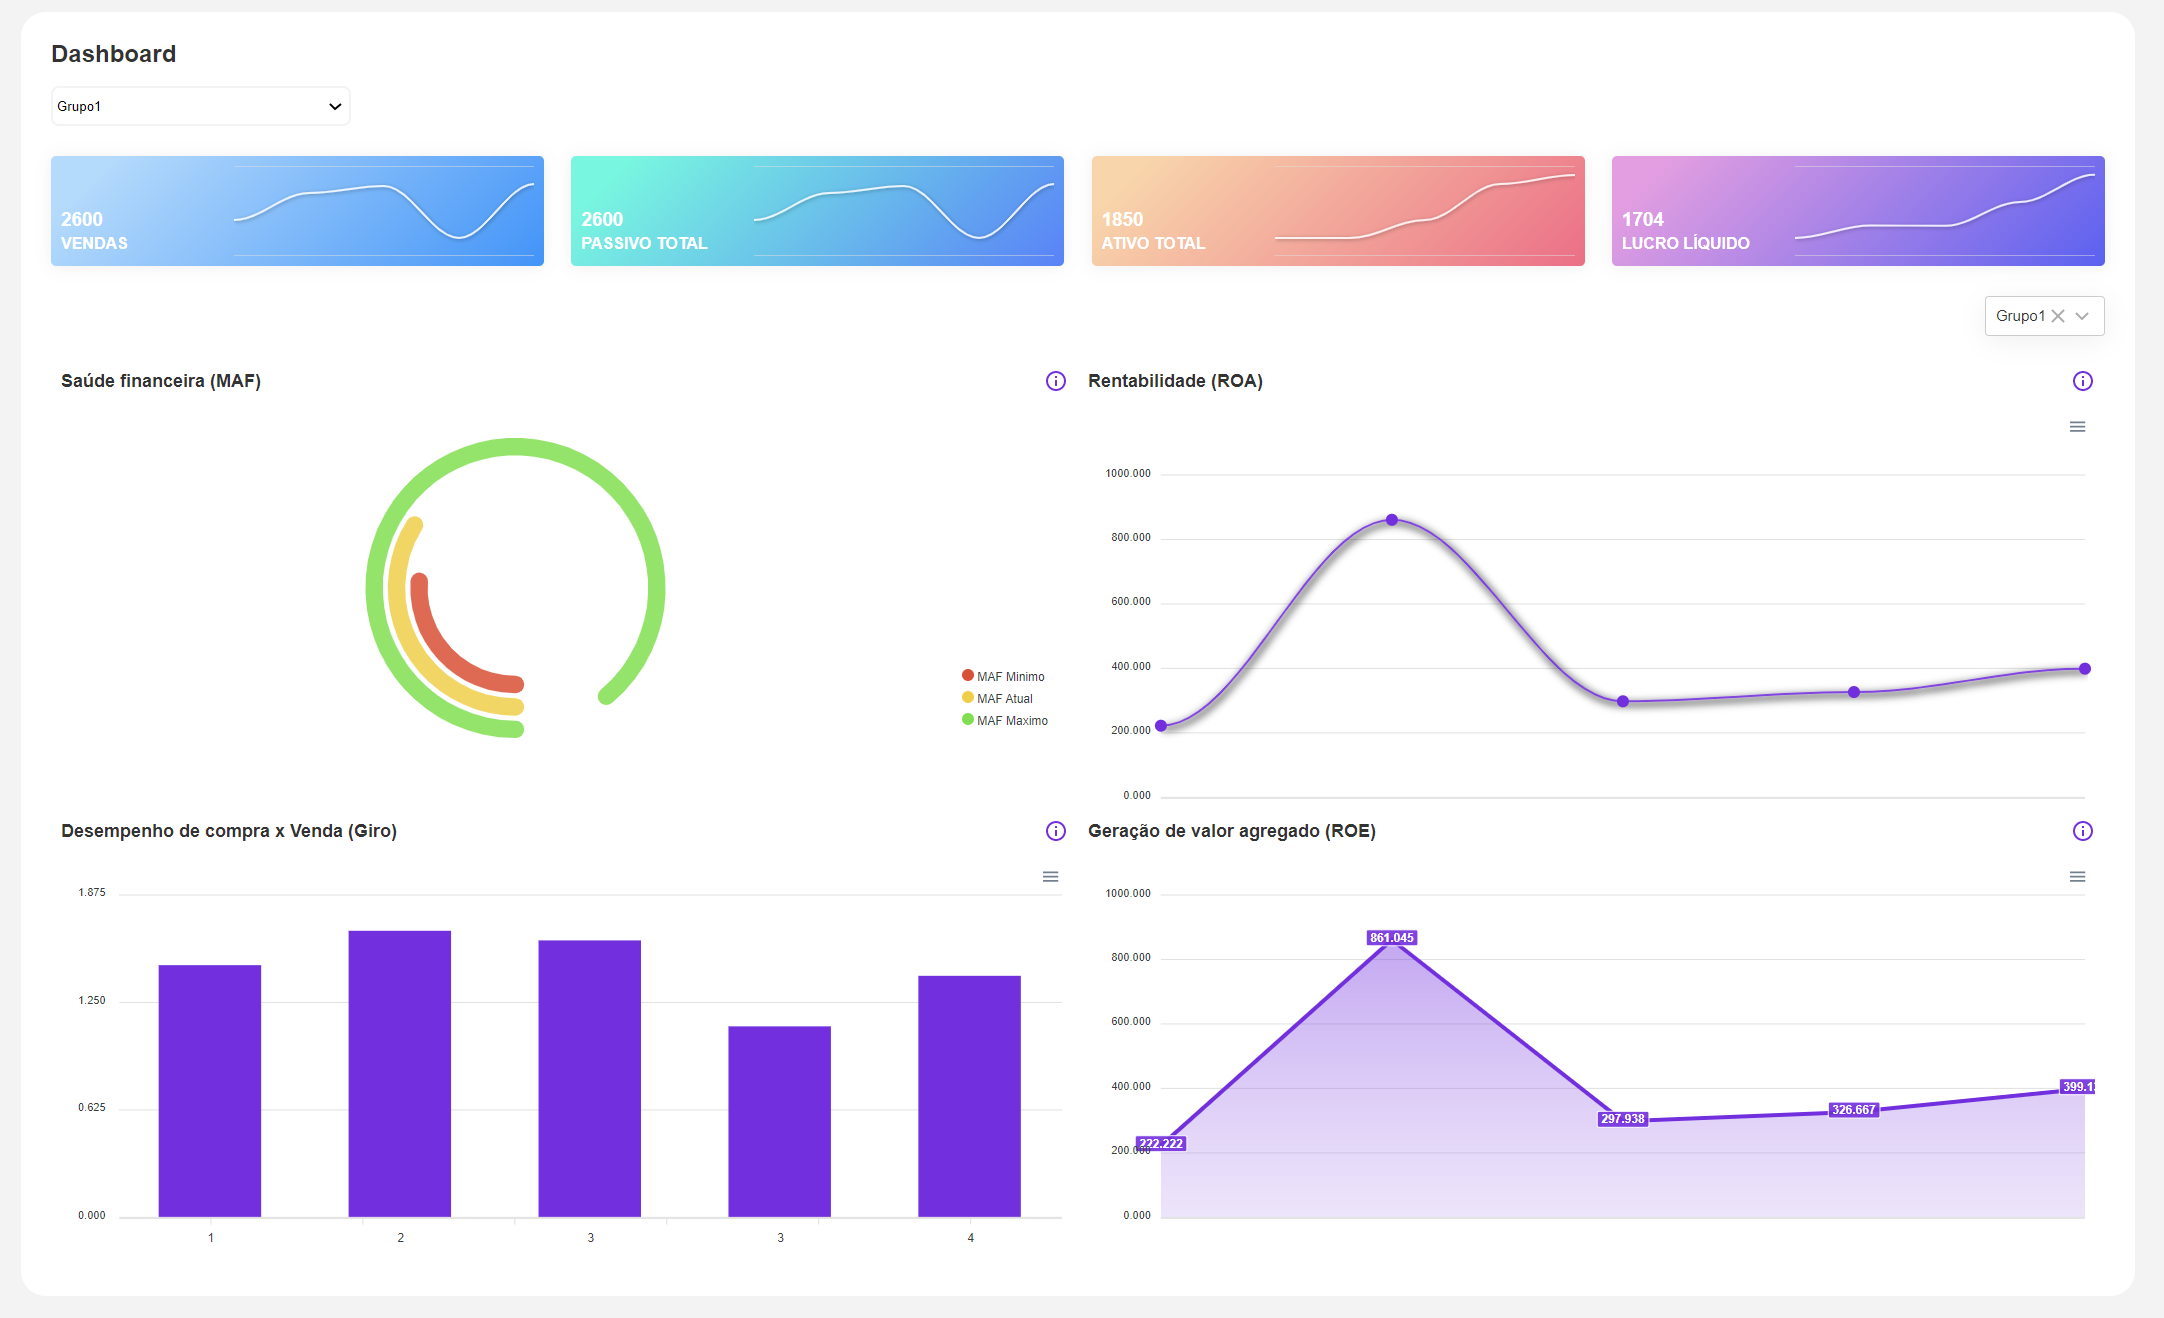
Task: Open the LUCRO LÍQUIDO 1704 card
Action: (x=1858, y=211)
